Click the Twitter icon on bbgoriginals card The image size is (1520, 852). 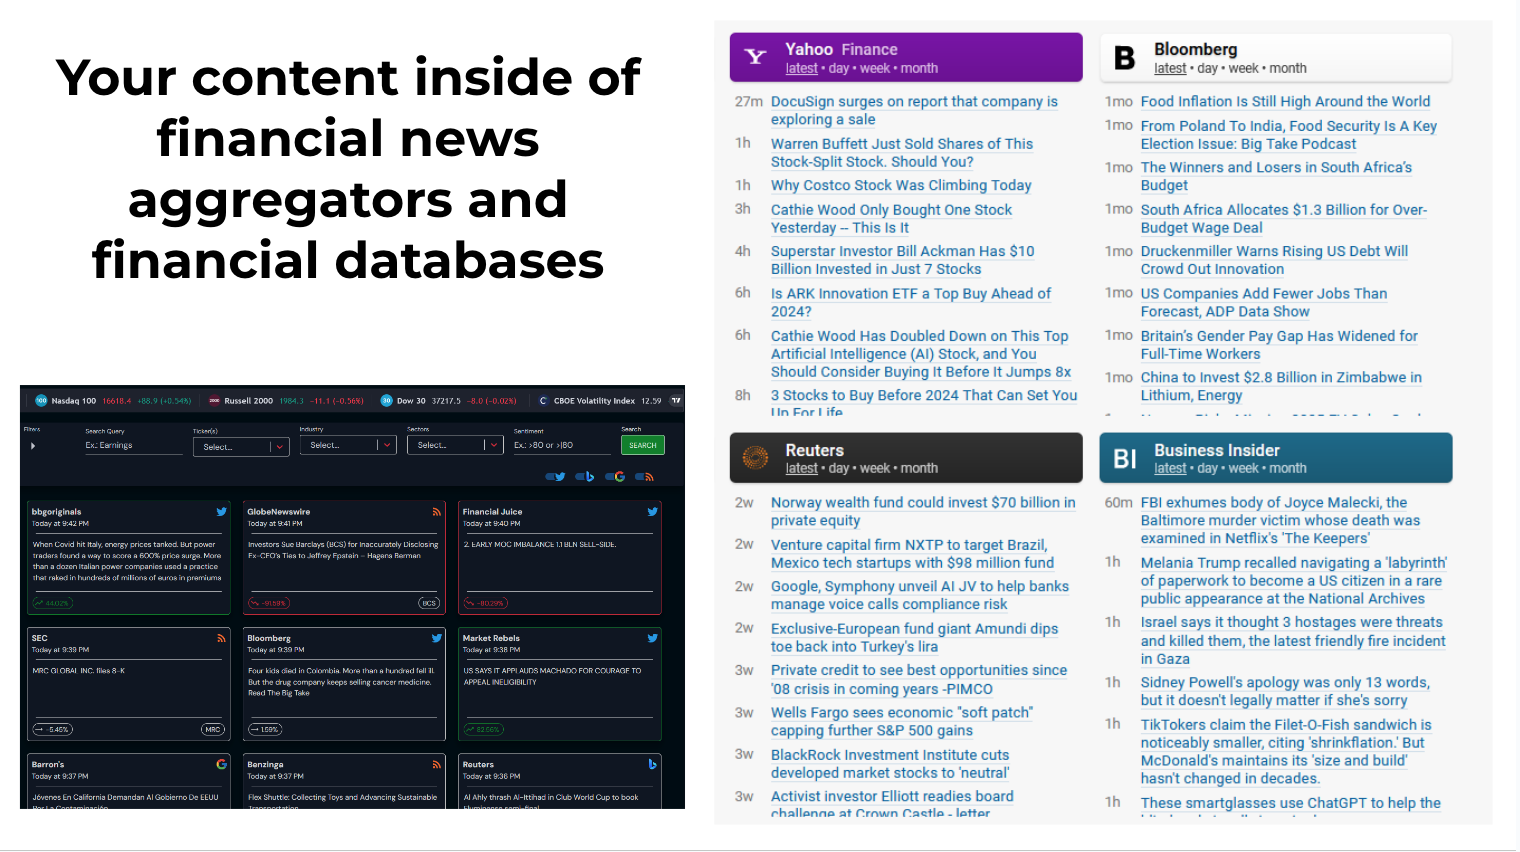click(x=221, y=512)
